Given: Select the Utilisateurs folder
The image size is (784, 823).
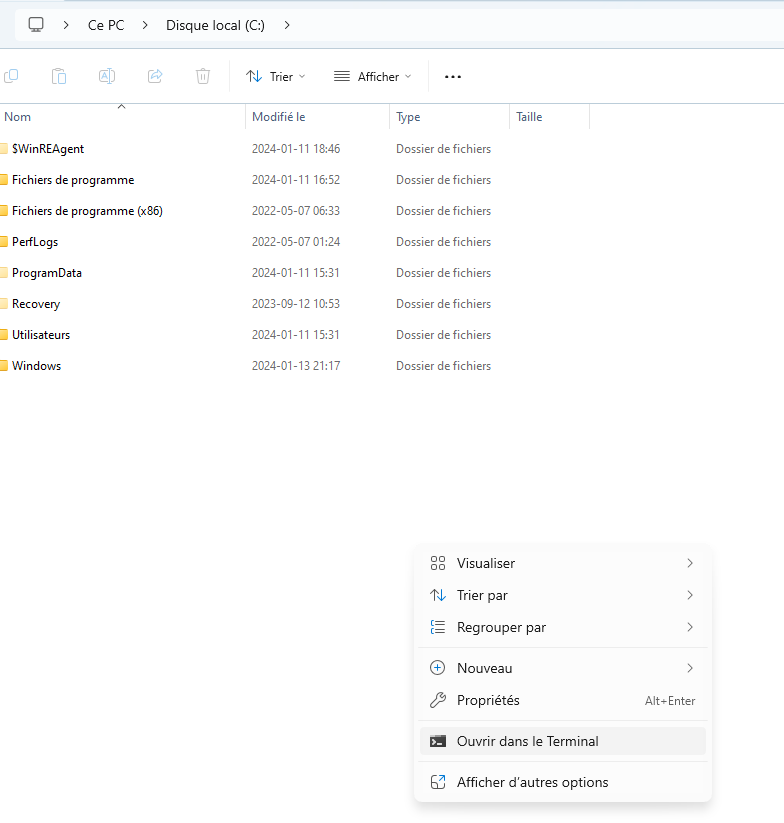Looking at the screenshot, I should pos(40,335).
